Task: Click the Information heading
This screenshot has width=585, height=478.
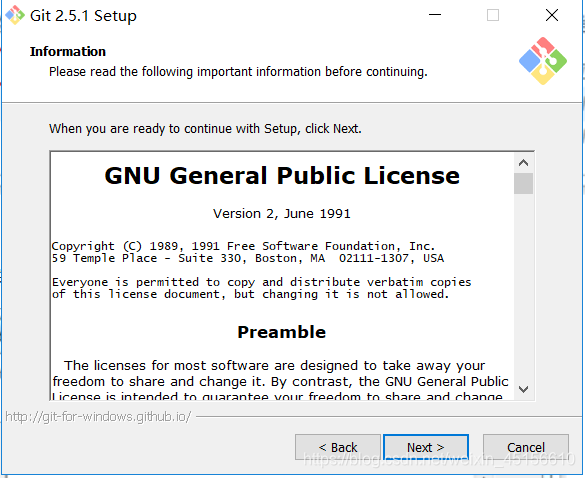Action: 68,51
